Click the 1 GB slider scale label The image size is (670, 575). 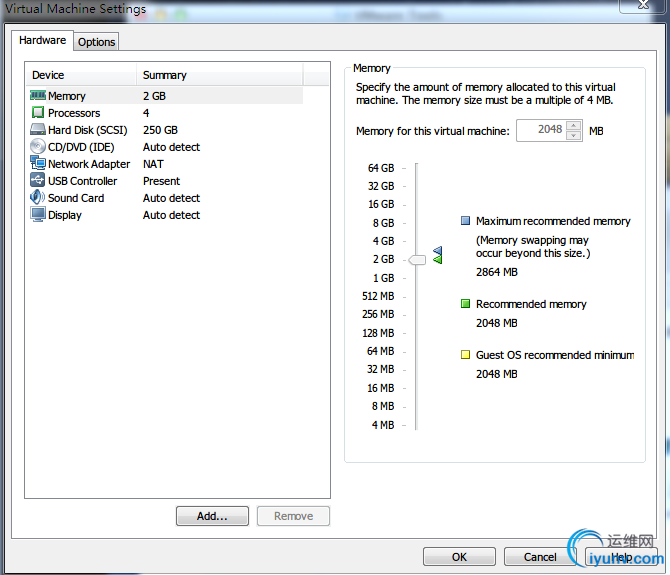click(x=383, y=278)
